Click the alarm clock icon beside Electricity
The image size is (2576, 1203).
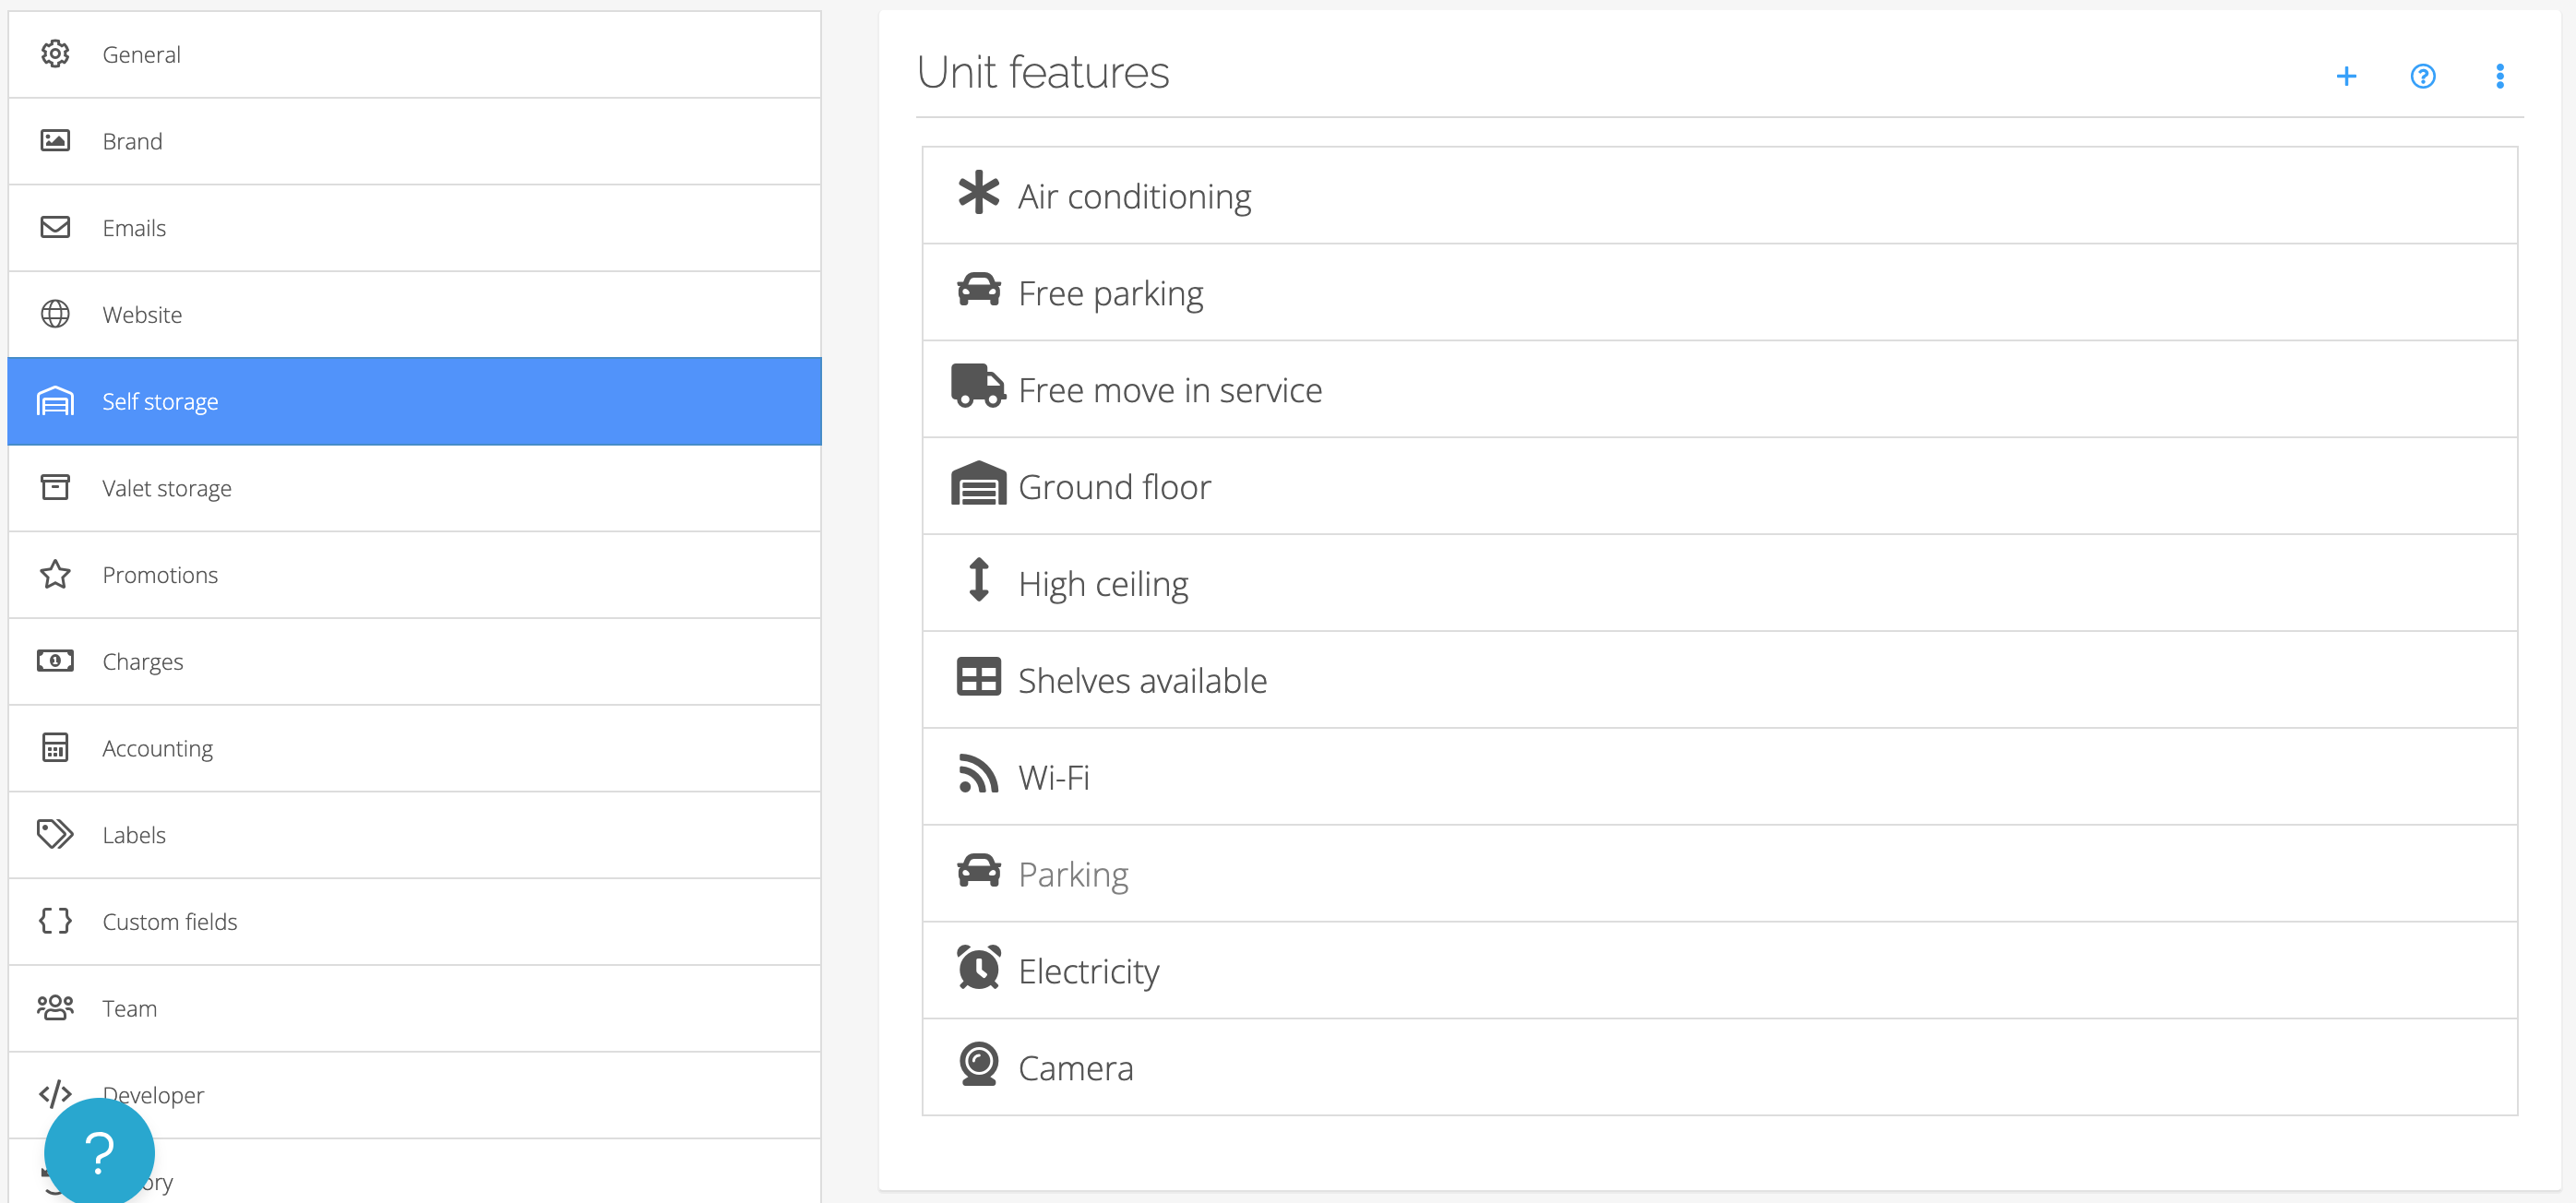[978, 968]
